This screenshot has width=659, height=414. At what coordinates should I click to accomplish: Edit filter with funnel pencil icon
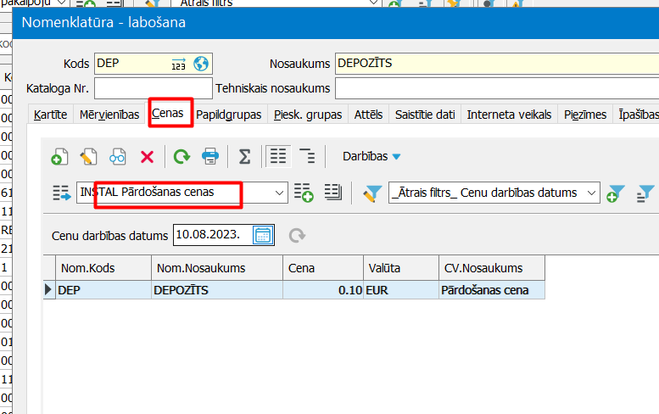tap(372, 193)
